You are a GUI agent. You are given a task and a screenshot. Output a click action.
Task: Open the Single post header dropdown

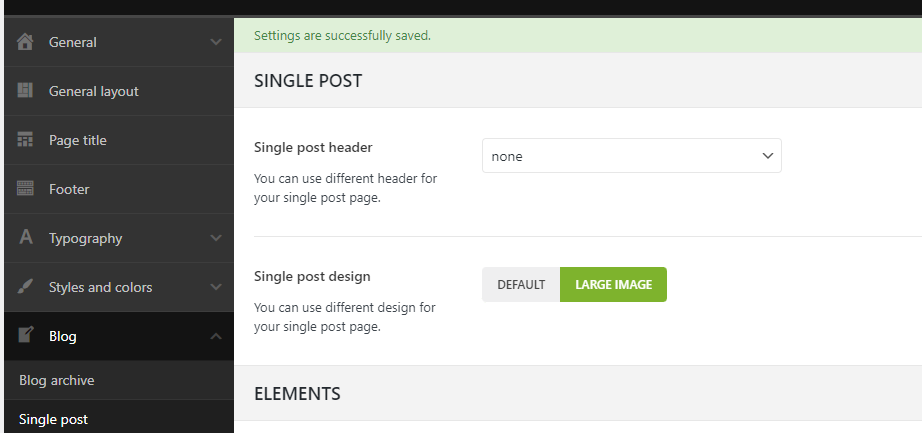(x=631, y=156)
